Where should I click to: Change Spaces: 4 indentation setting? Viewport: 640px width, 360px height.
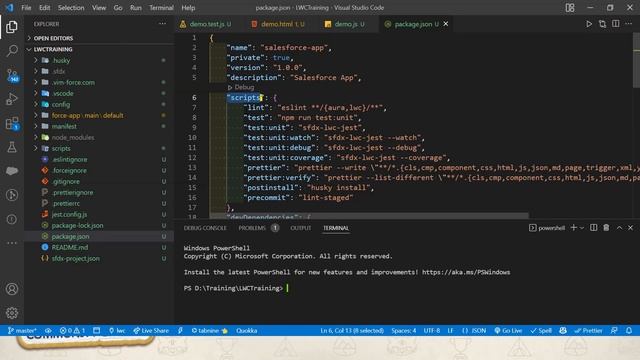pos(404,331)
